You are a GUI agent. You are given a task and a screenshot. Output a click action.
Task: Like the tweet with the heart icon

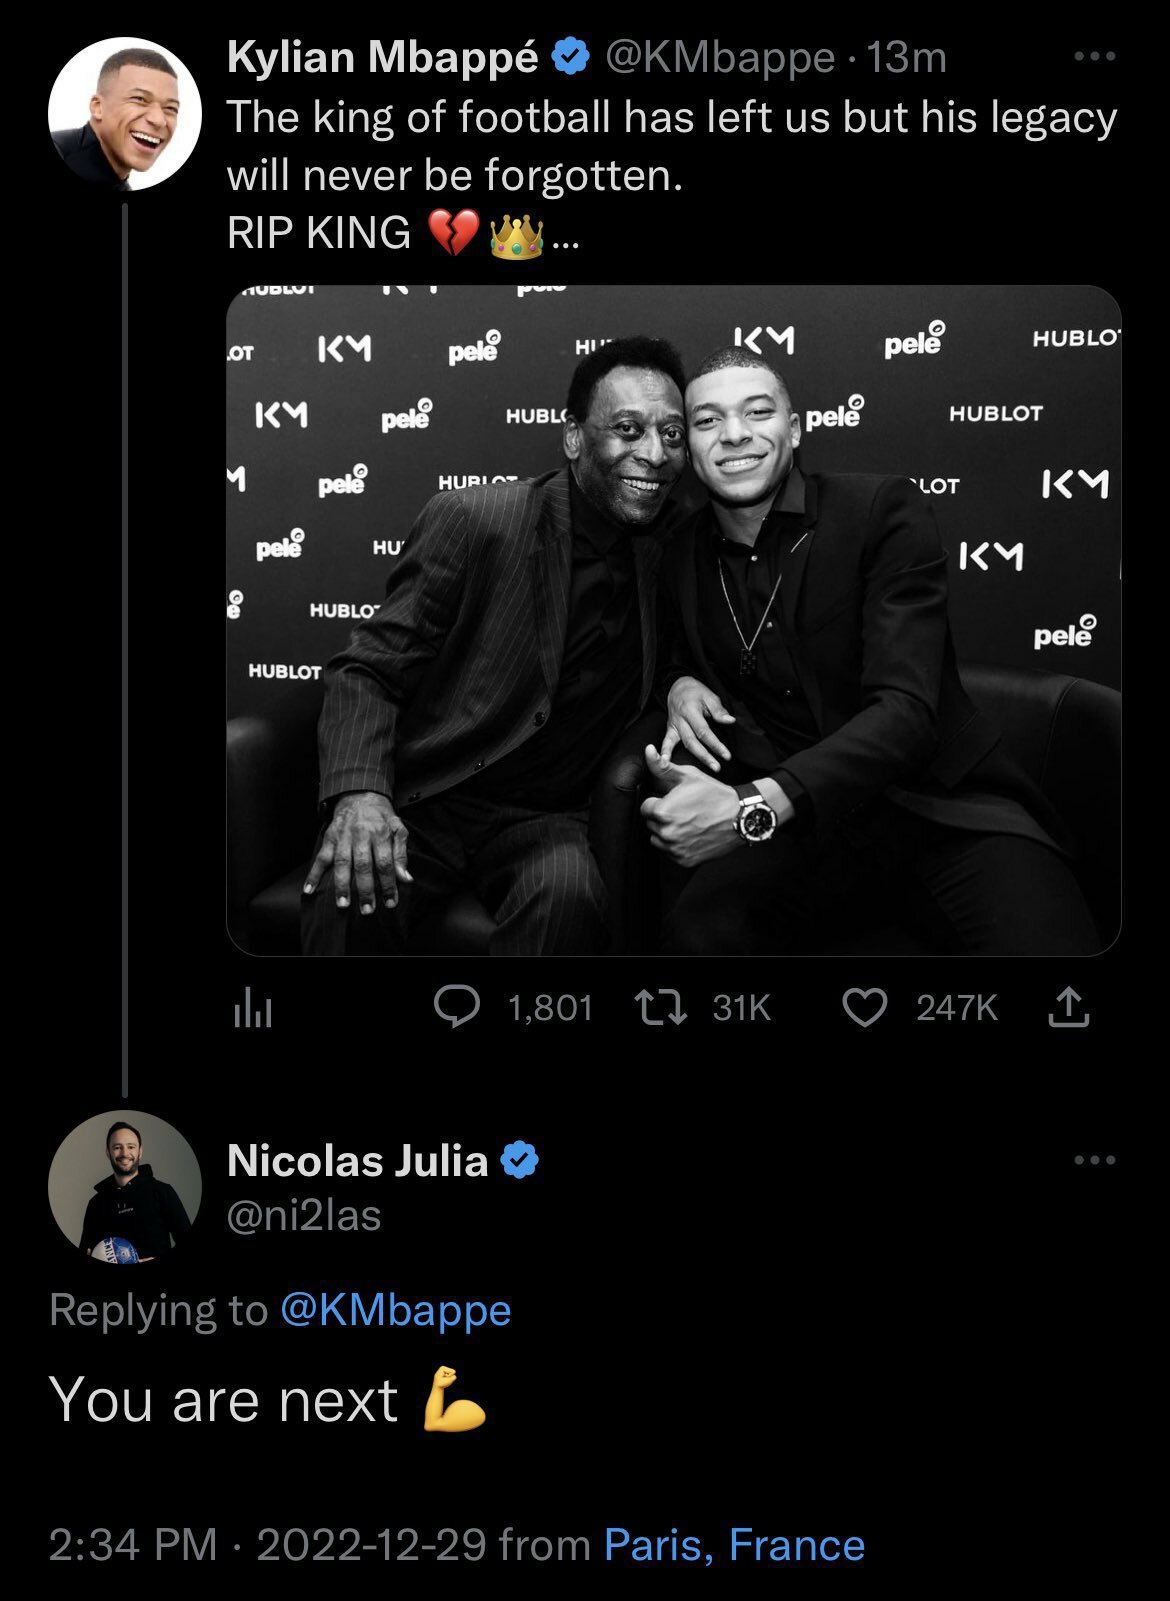pyautogui.click(x=865, y=1007)
